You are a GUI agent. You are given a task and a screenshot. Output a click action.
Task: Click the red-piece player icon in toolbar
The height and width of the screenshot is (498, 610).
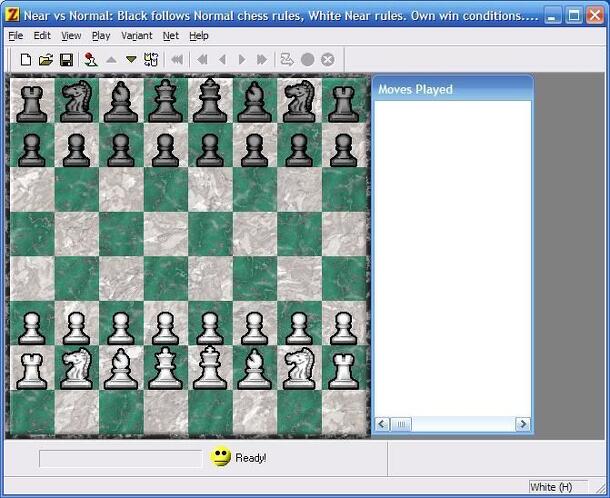coord(91,60)
